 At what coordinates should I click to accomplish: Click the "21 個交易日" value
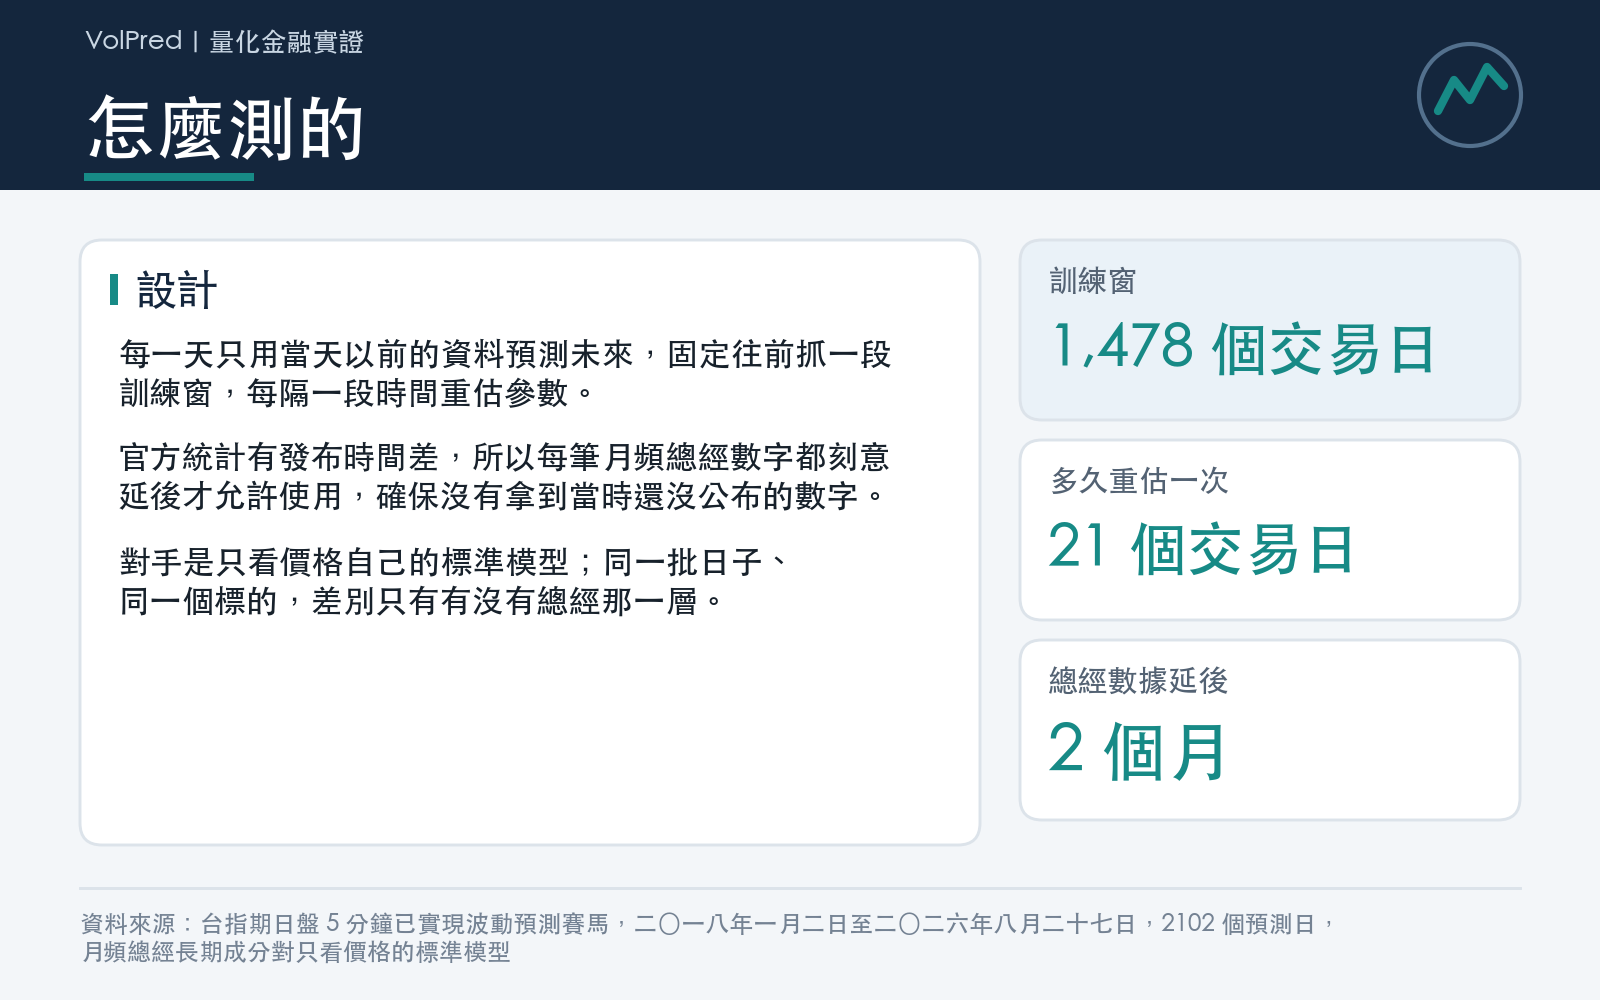click(x=1202, y=548)
